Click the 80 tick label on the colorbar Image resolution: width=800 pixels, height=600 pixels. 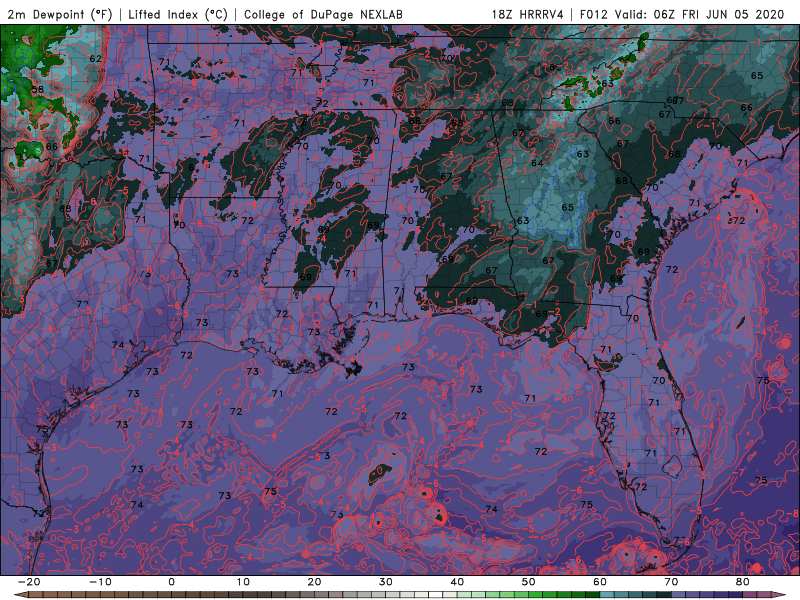pos(743,582)
